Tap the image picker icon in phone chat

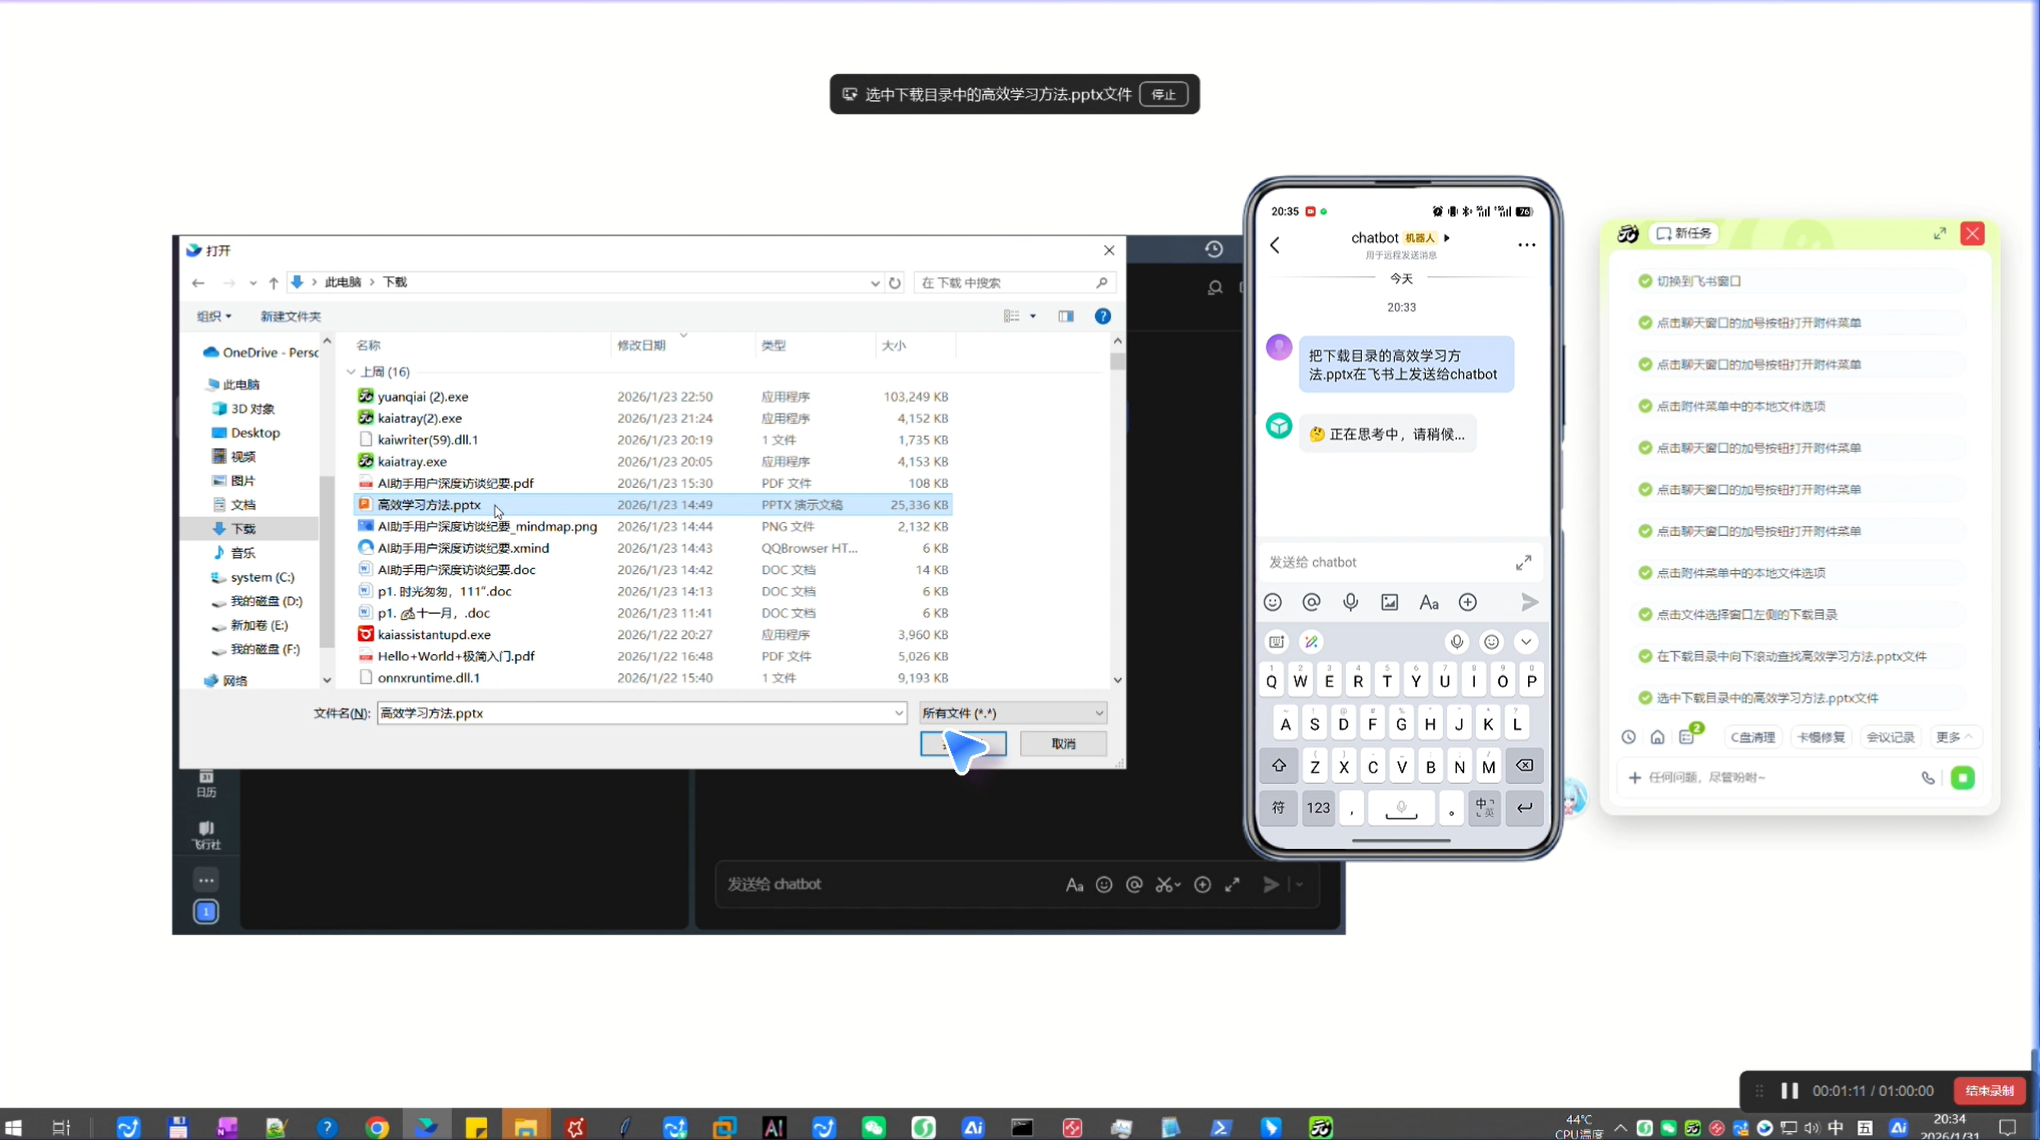click(x=1389, y=602)
